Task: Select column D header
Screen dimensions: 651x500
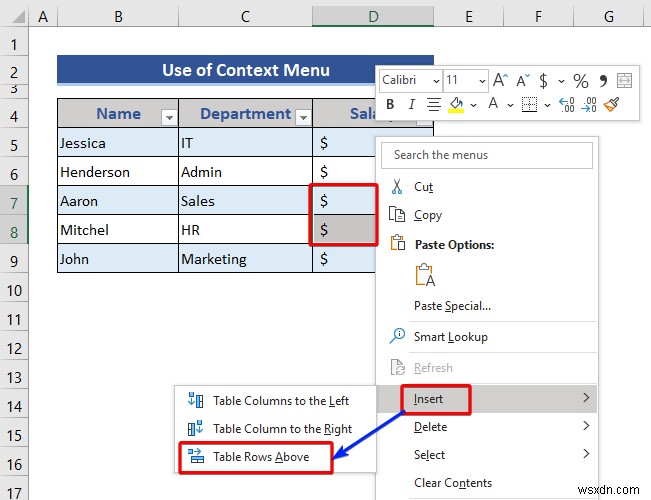Action: pos(373,17)
